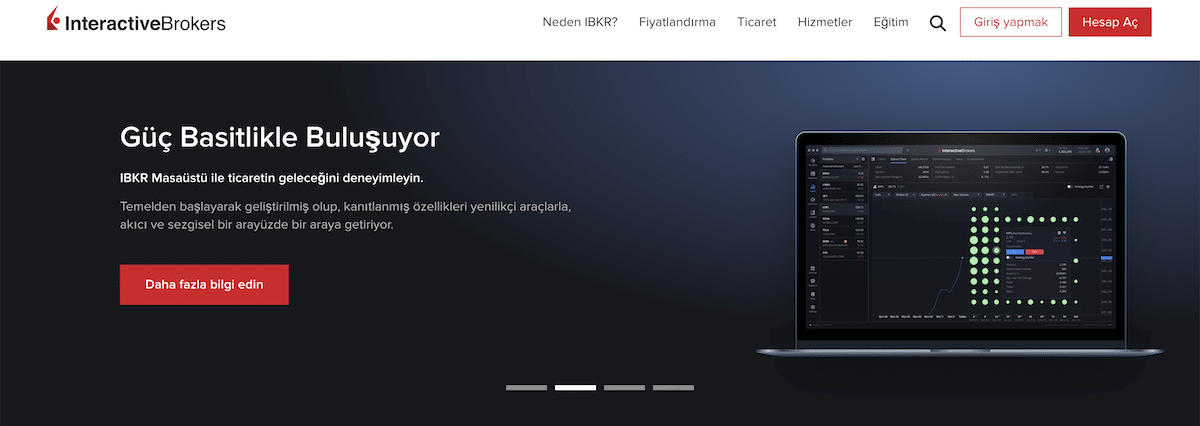This screenshot has height=426, width=1200.
Task: Click the Güç Basitlikle Buluşuyor heading
Action: point(280,137)
